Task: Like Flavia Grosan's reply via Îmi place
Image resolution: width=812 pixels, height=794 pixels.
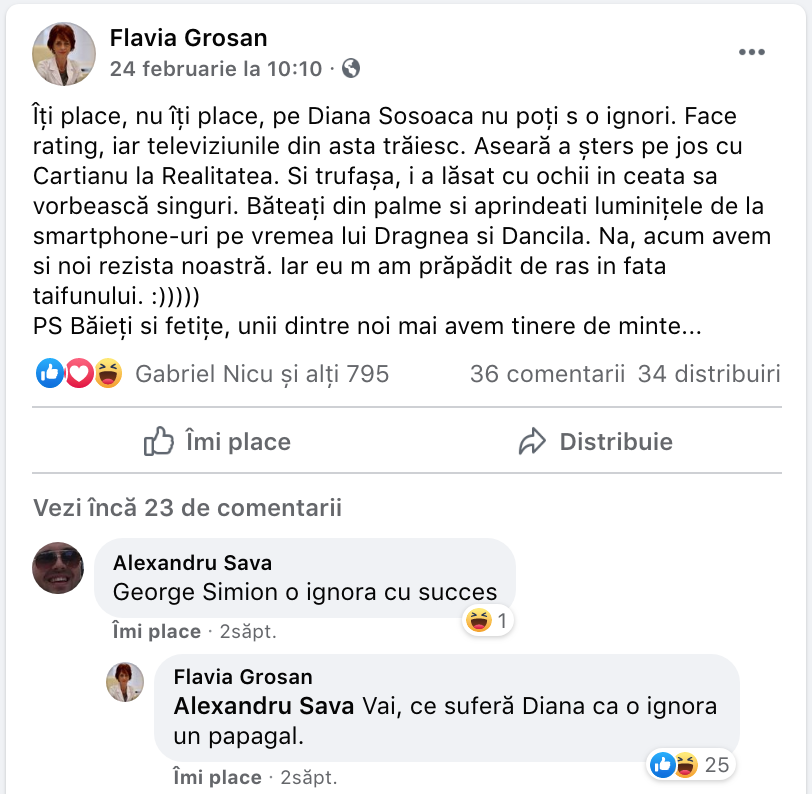Action: [x=216, y=776]
